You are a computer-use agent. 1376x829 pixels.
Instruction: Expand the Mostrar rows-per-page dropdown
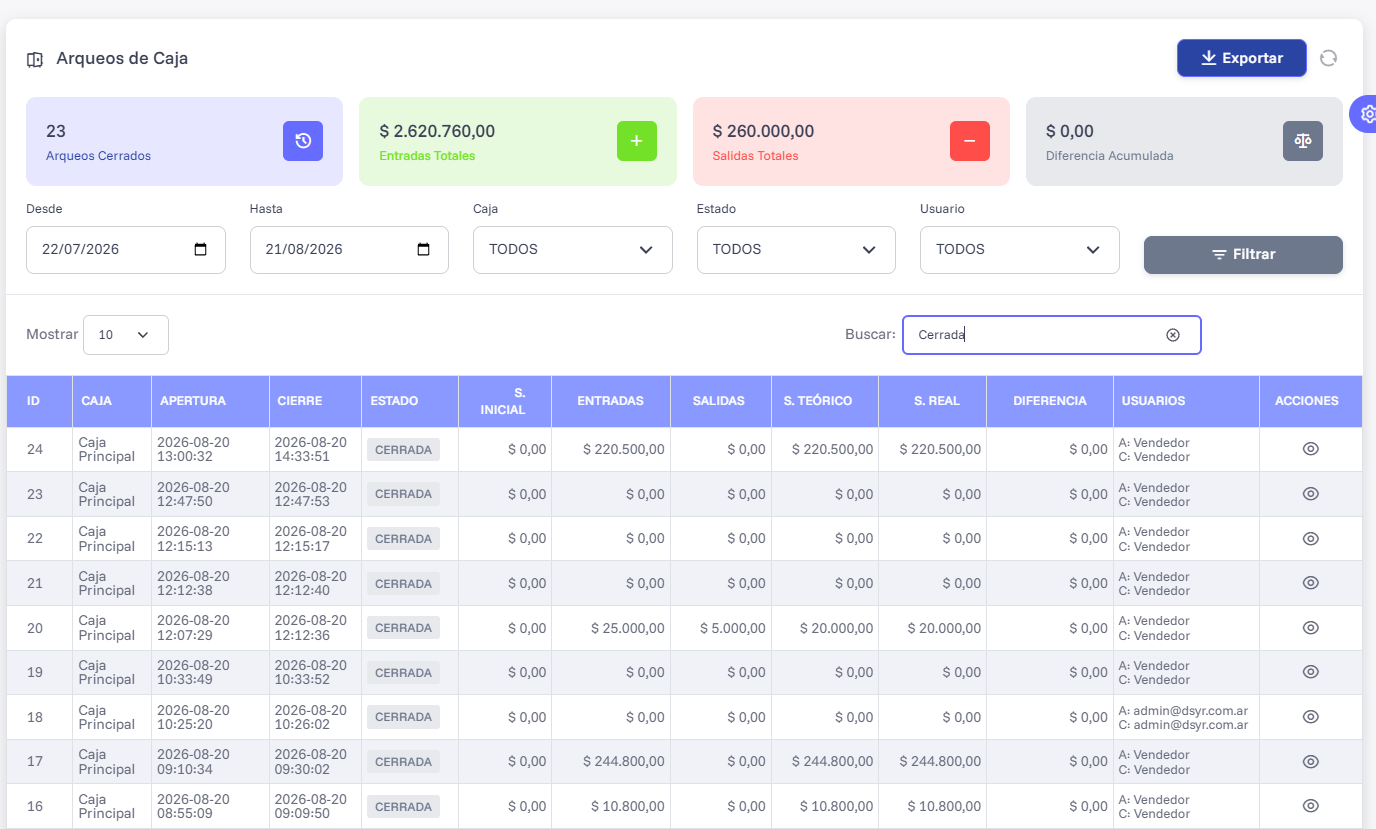point(126,335)
